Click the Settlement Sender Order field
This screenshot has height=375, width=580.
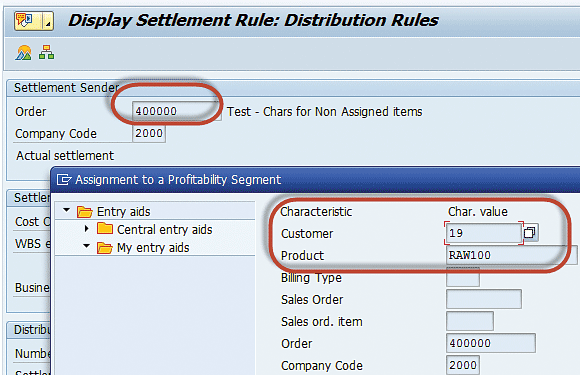click(x=177, y=111)
